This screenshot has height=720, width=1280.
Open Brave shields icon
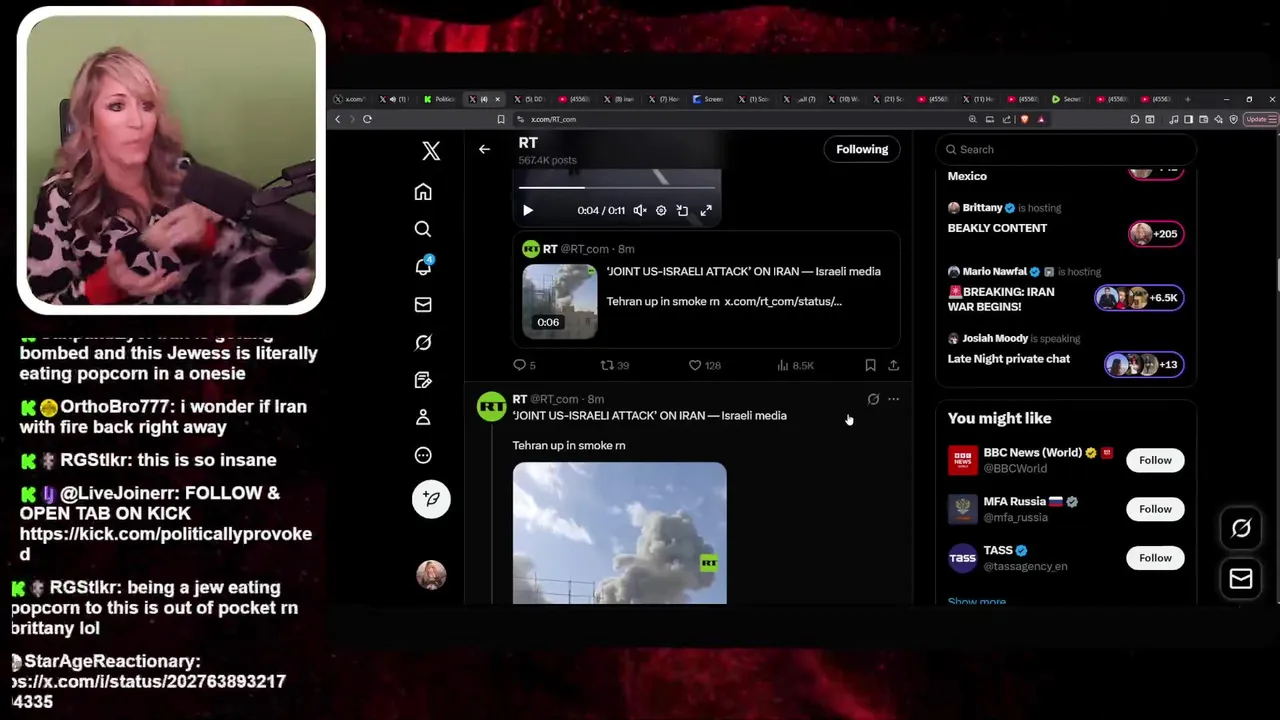1024,119
